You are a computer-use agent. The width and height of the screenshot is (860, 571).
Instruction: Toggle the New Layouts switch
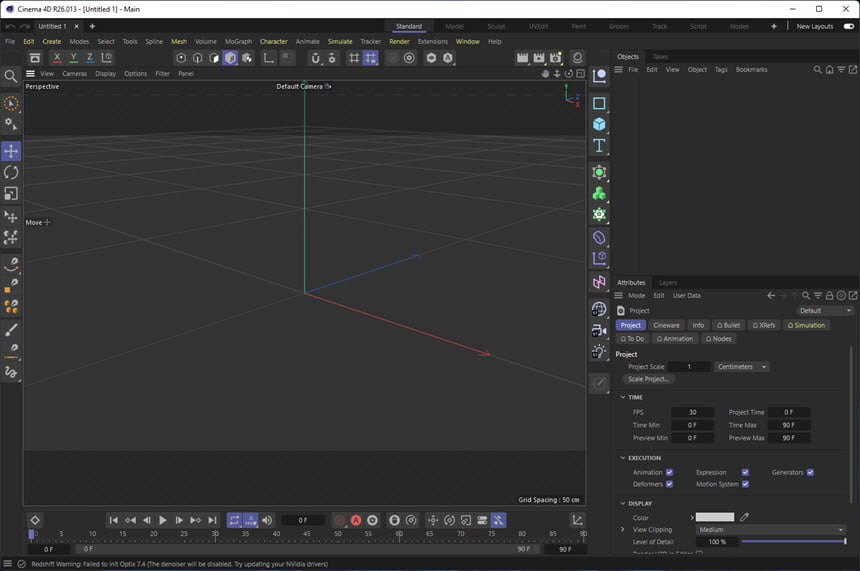click(x=848, y=26)
